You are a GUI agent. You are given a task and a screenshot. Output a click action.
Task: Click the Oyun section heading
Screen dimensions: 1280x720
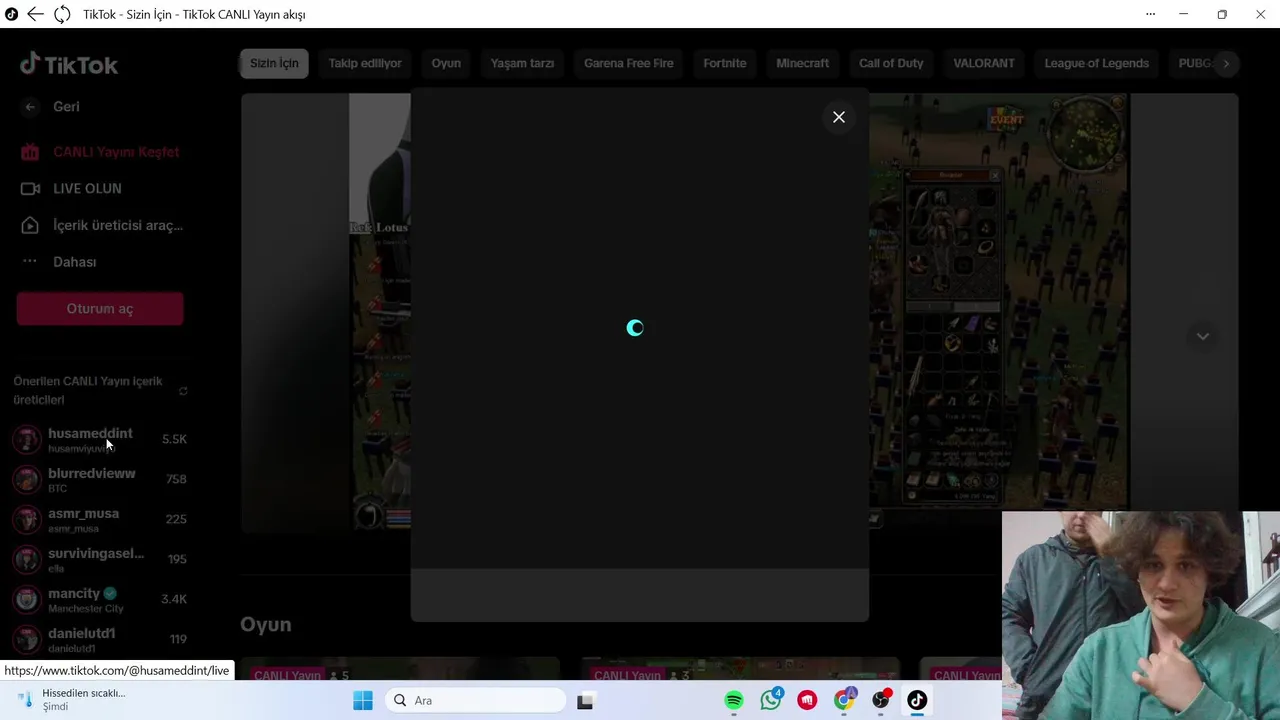click(x=266, y=625)
